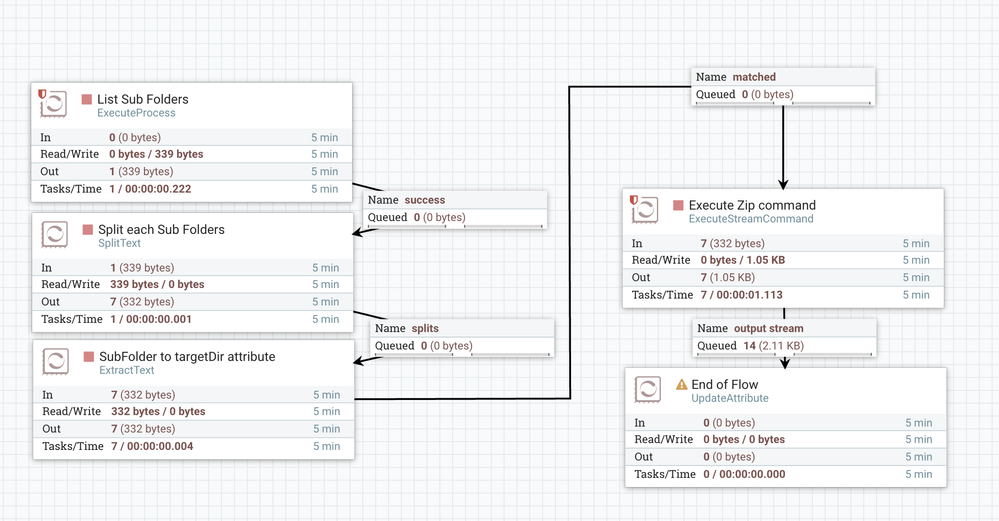Click the End of Flow processor icon
Image resolution: width=999 pixels, height=521 pixels.
click(647, 389)
